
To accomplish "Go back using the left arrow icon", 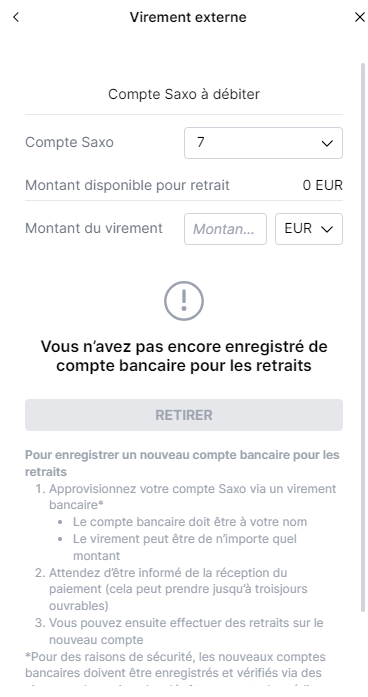I will click(16, 17).
